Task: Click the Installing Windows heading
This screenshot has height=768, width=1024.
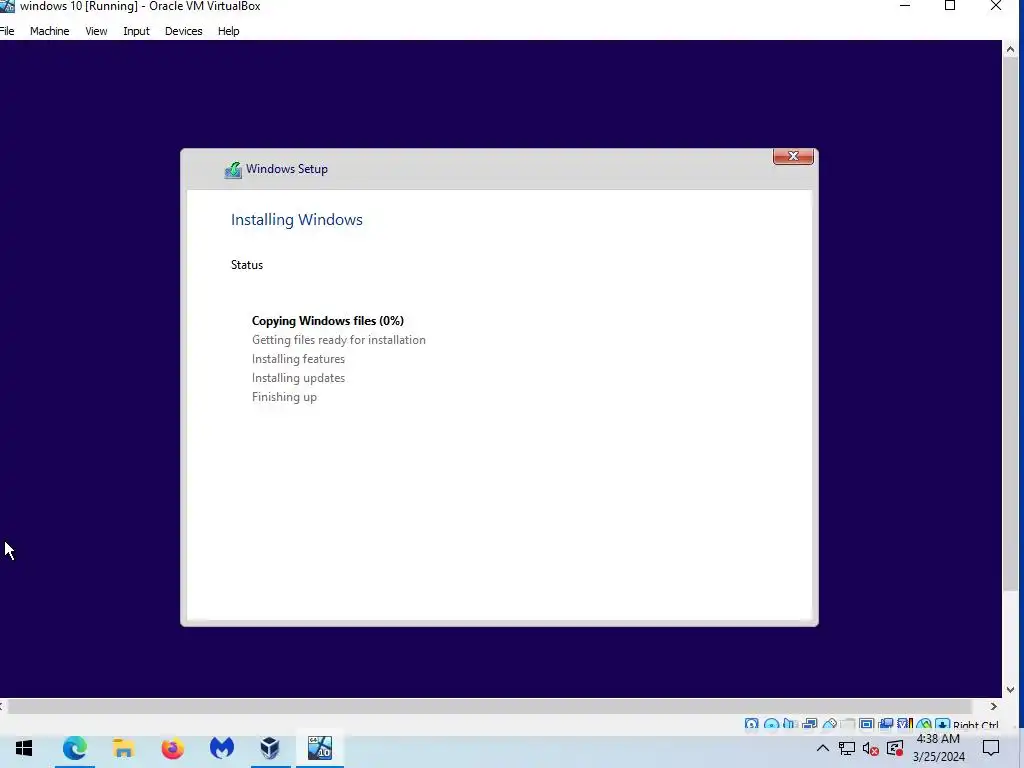Action: [x=296, y=219]
